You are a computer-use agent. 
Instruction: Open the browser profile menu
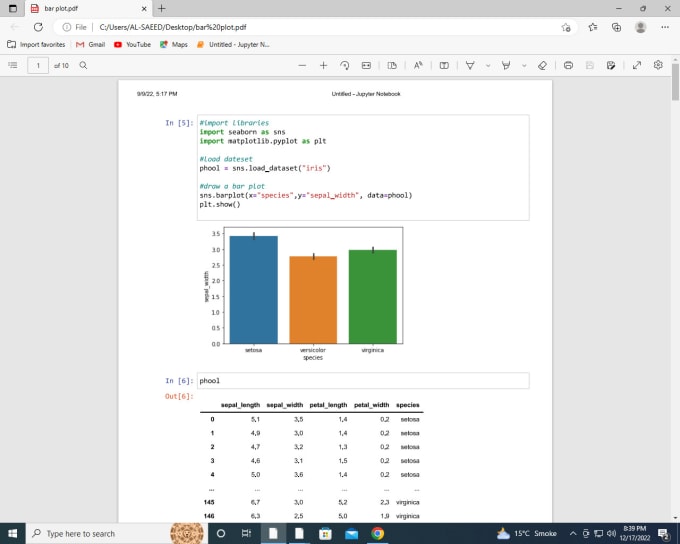point(641,27)
